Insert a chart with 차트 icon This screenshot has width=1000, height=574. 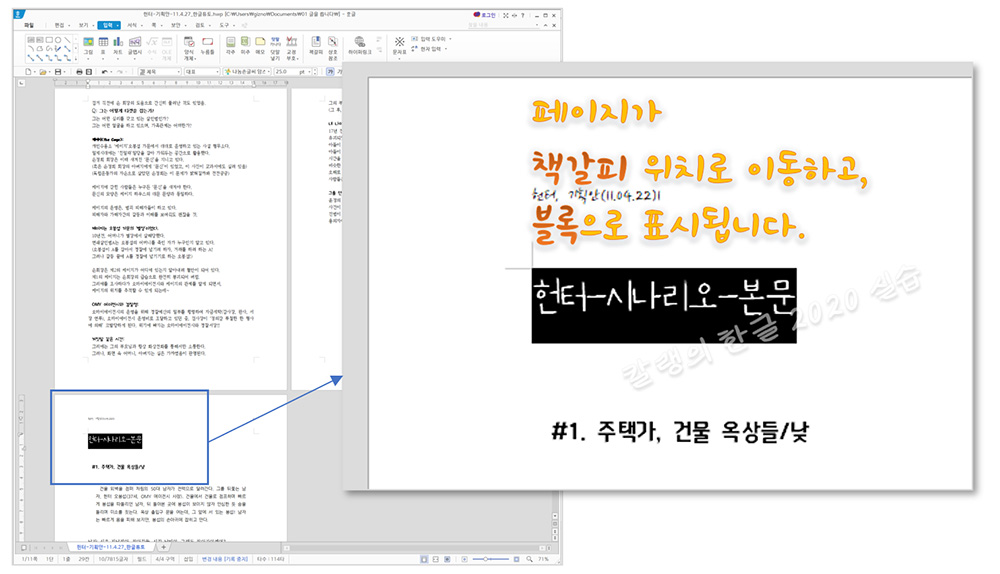(x=118, y=46)
